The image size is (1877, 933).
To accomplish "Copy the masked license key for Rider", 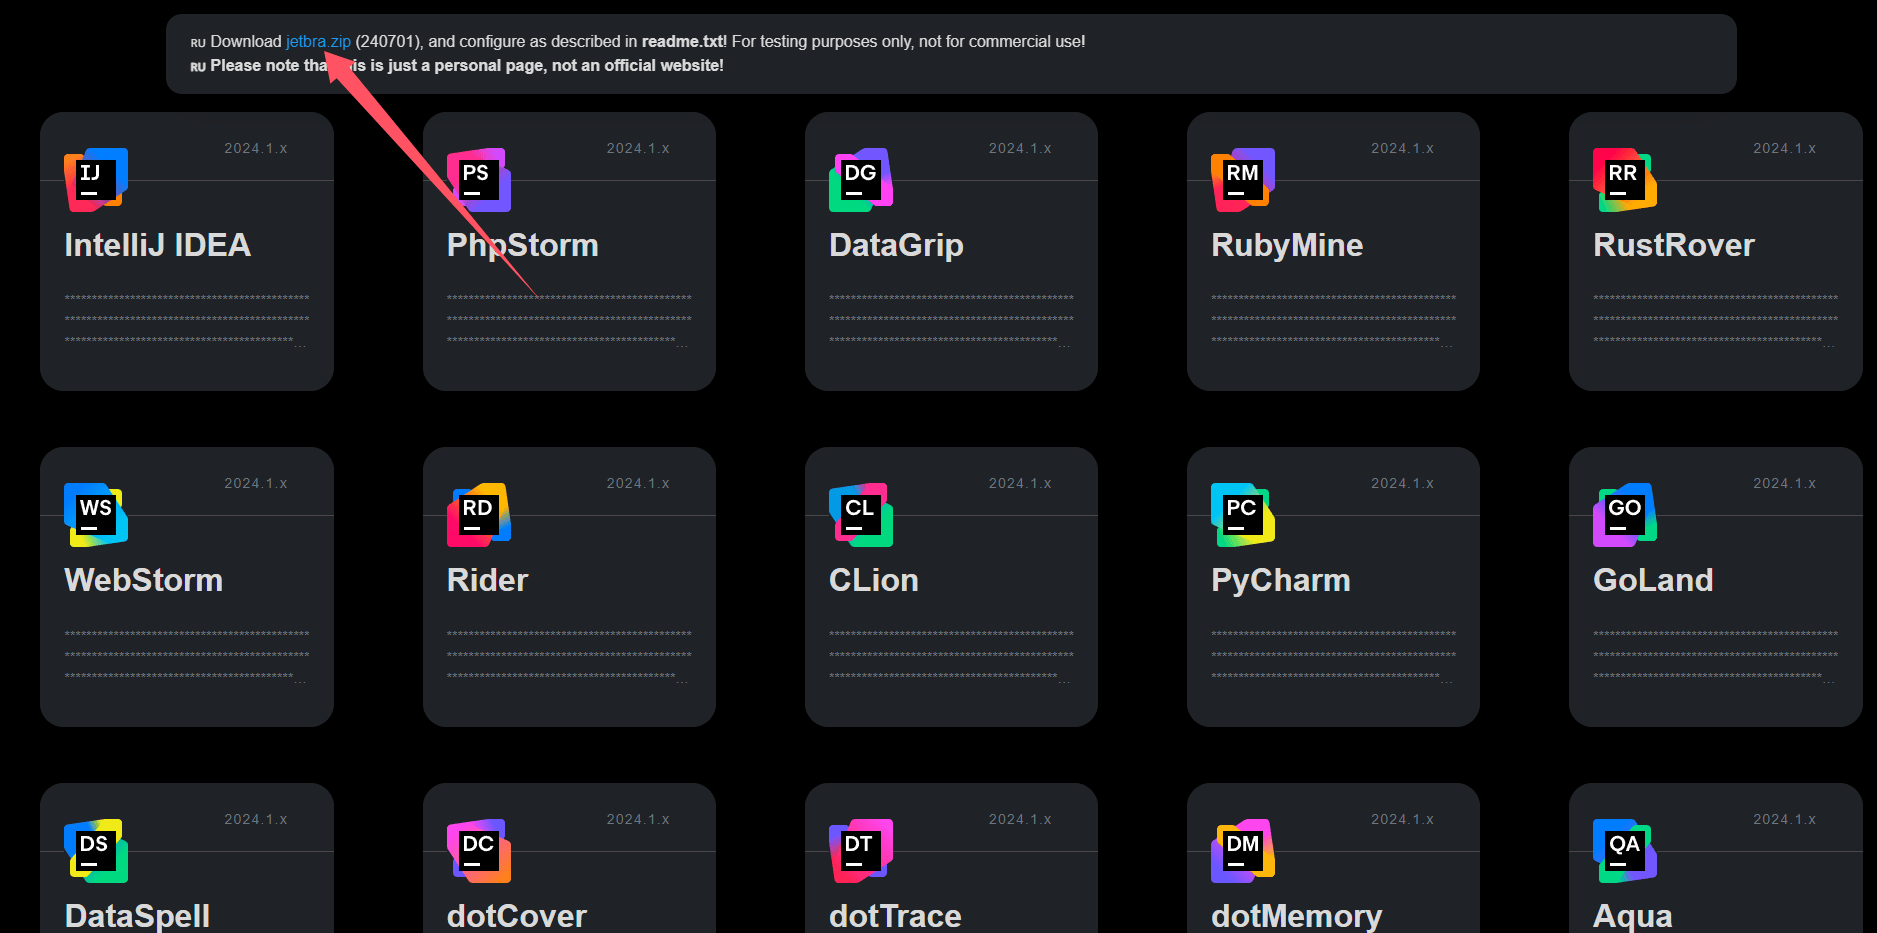I will click(x=569, y=655).
